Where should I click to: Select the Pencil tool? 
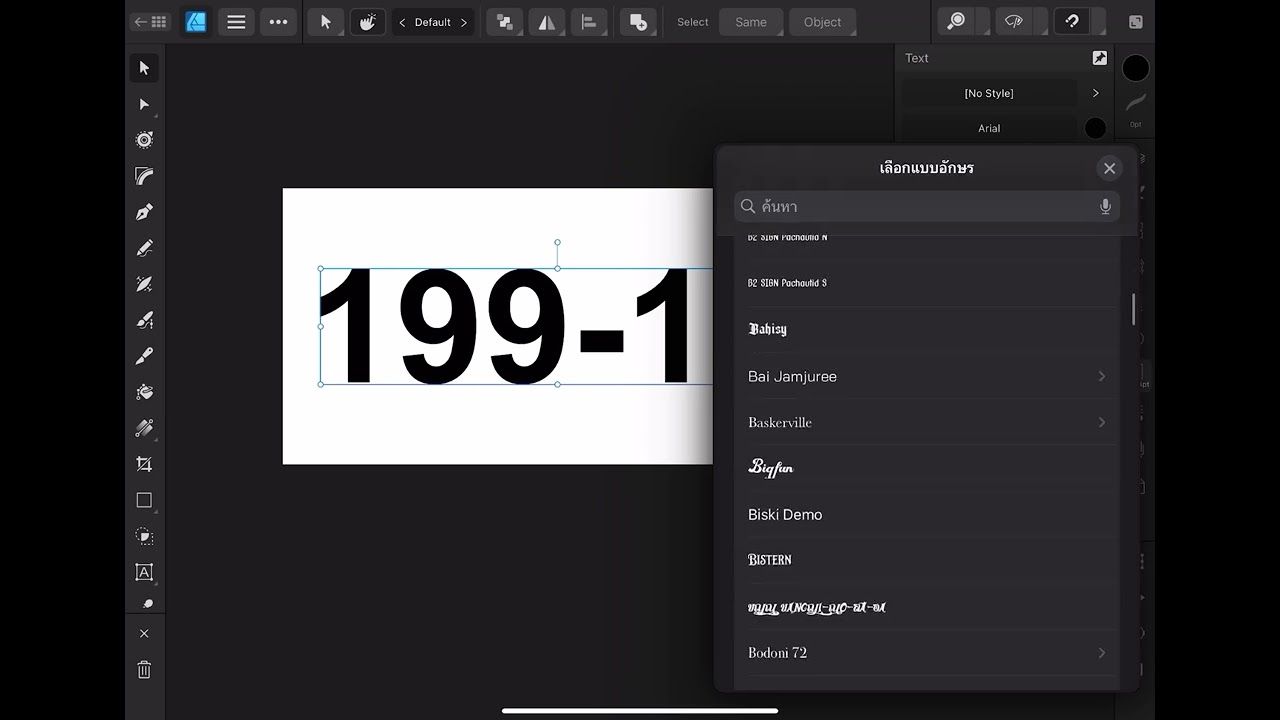tap(144, 248)
